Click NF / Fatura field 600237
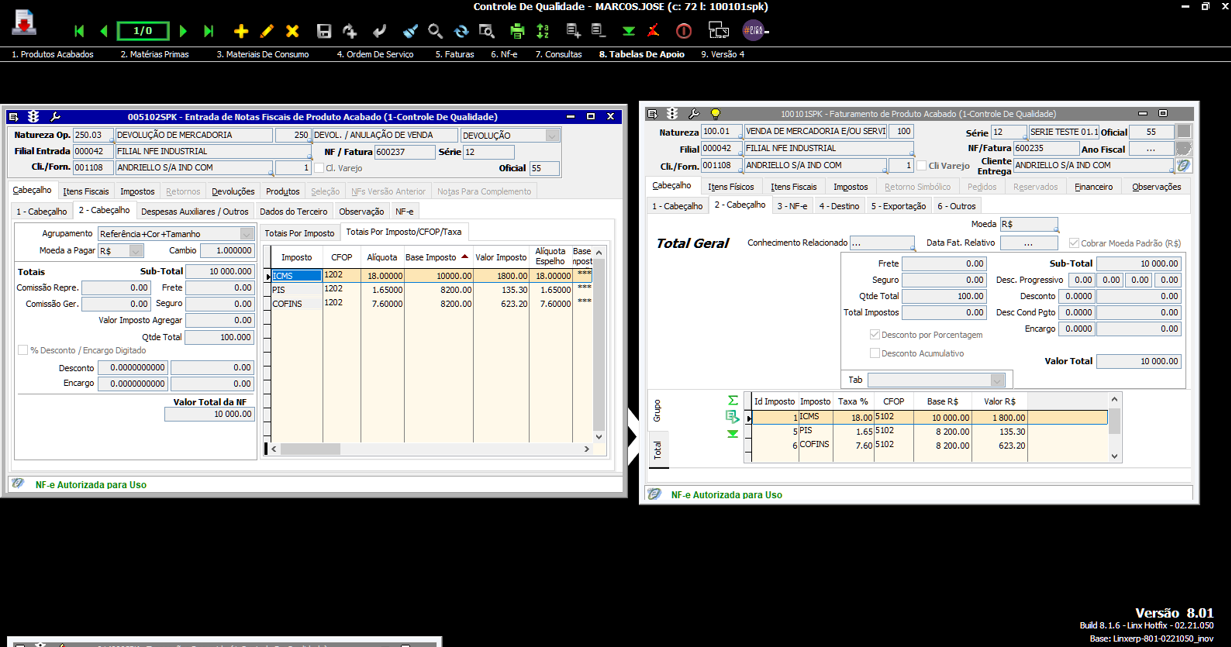 pyautogui.click(x=405, y=152)
